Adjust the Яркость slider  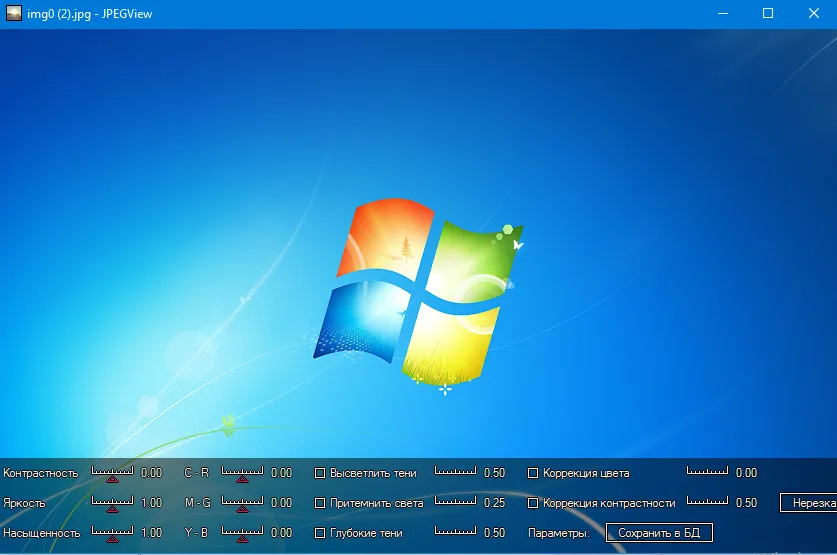tap(112, 503)
